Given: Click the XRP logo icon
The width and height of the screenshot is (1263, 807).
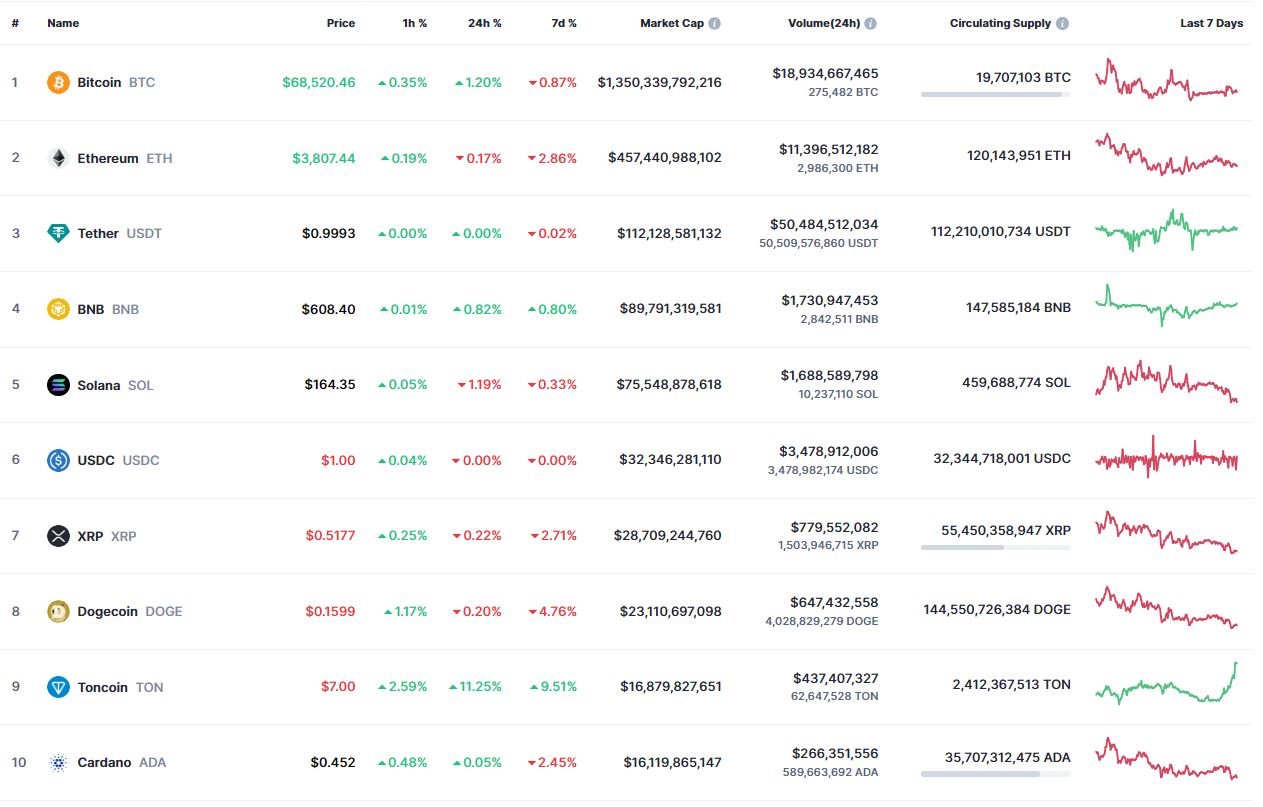Looking at the screenshot, I should click(x=58, y=536).
